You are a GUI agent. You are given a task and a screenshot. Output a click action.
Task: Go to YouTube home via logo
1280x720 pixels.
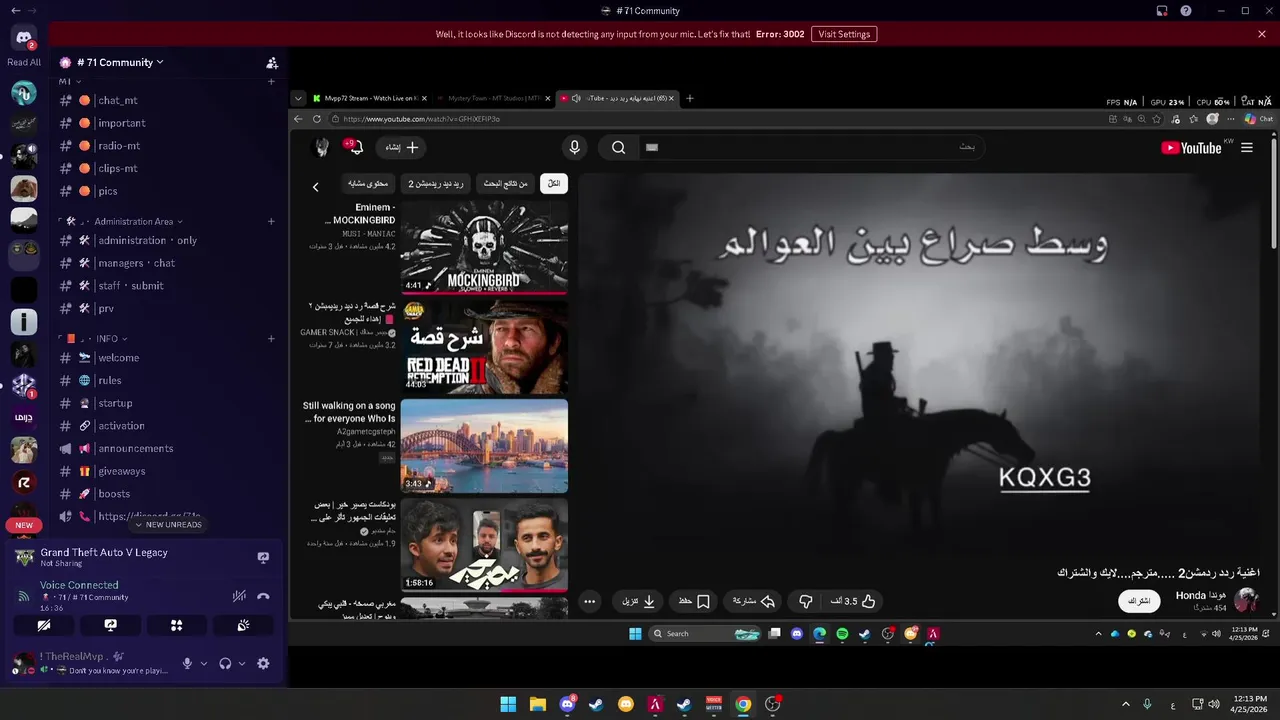(1191, 148)
